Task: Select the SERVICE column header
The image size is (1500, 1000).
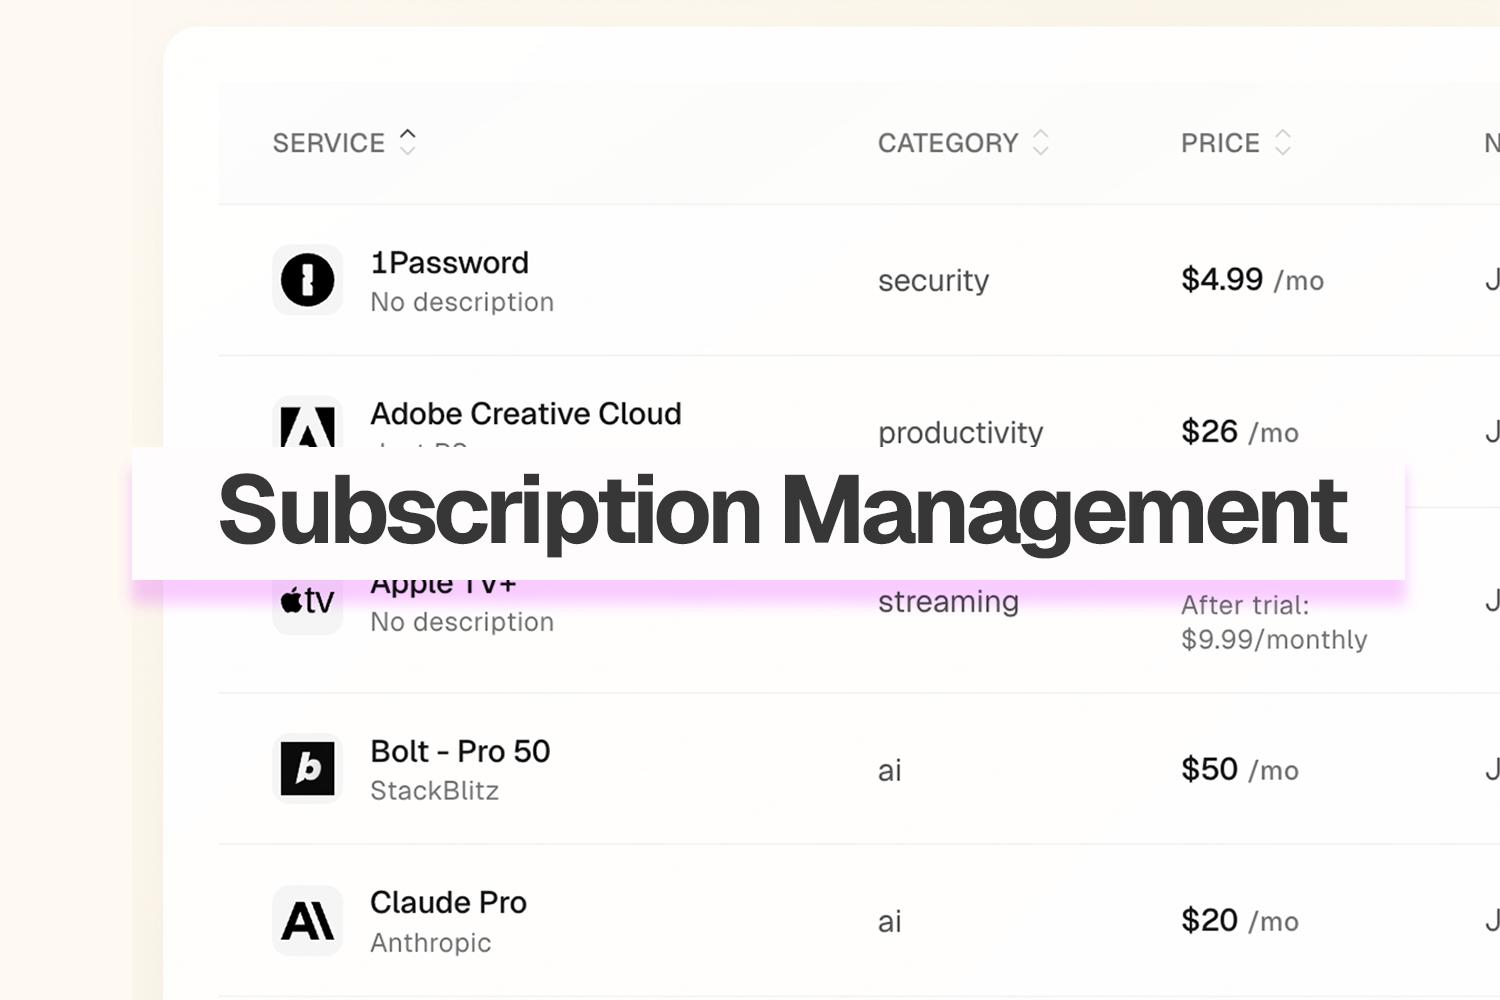Action: point(329,143)
